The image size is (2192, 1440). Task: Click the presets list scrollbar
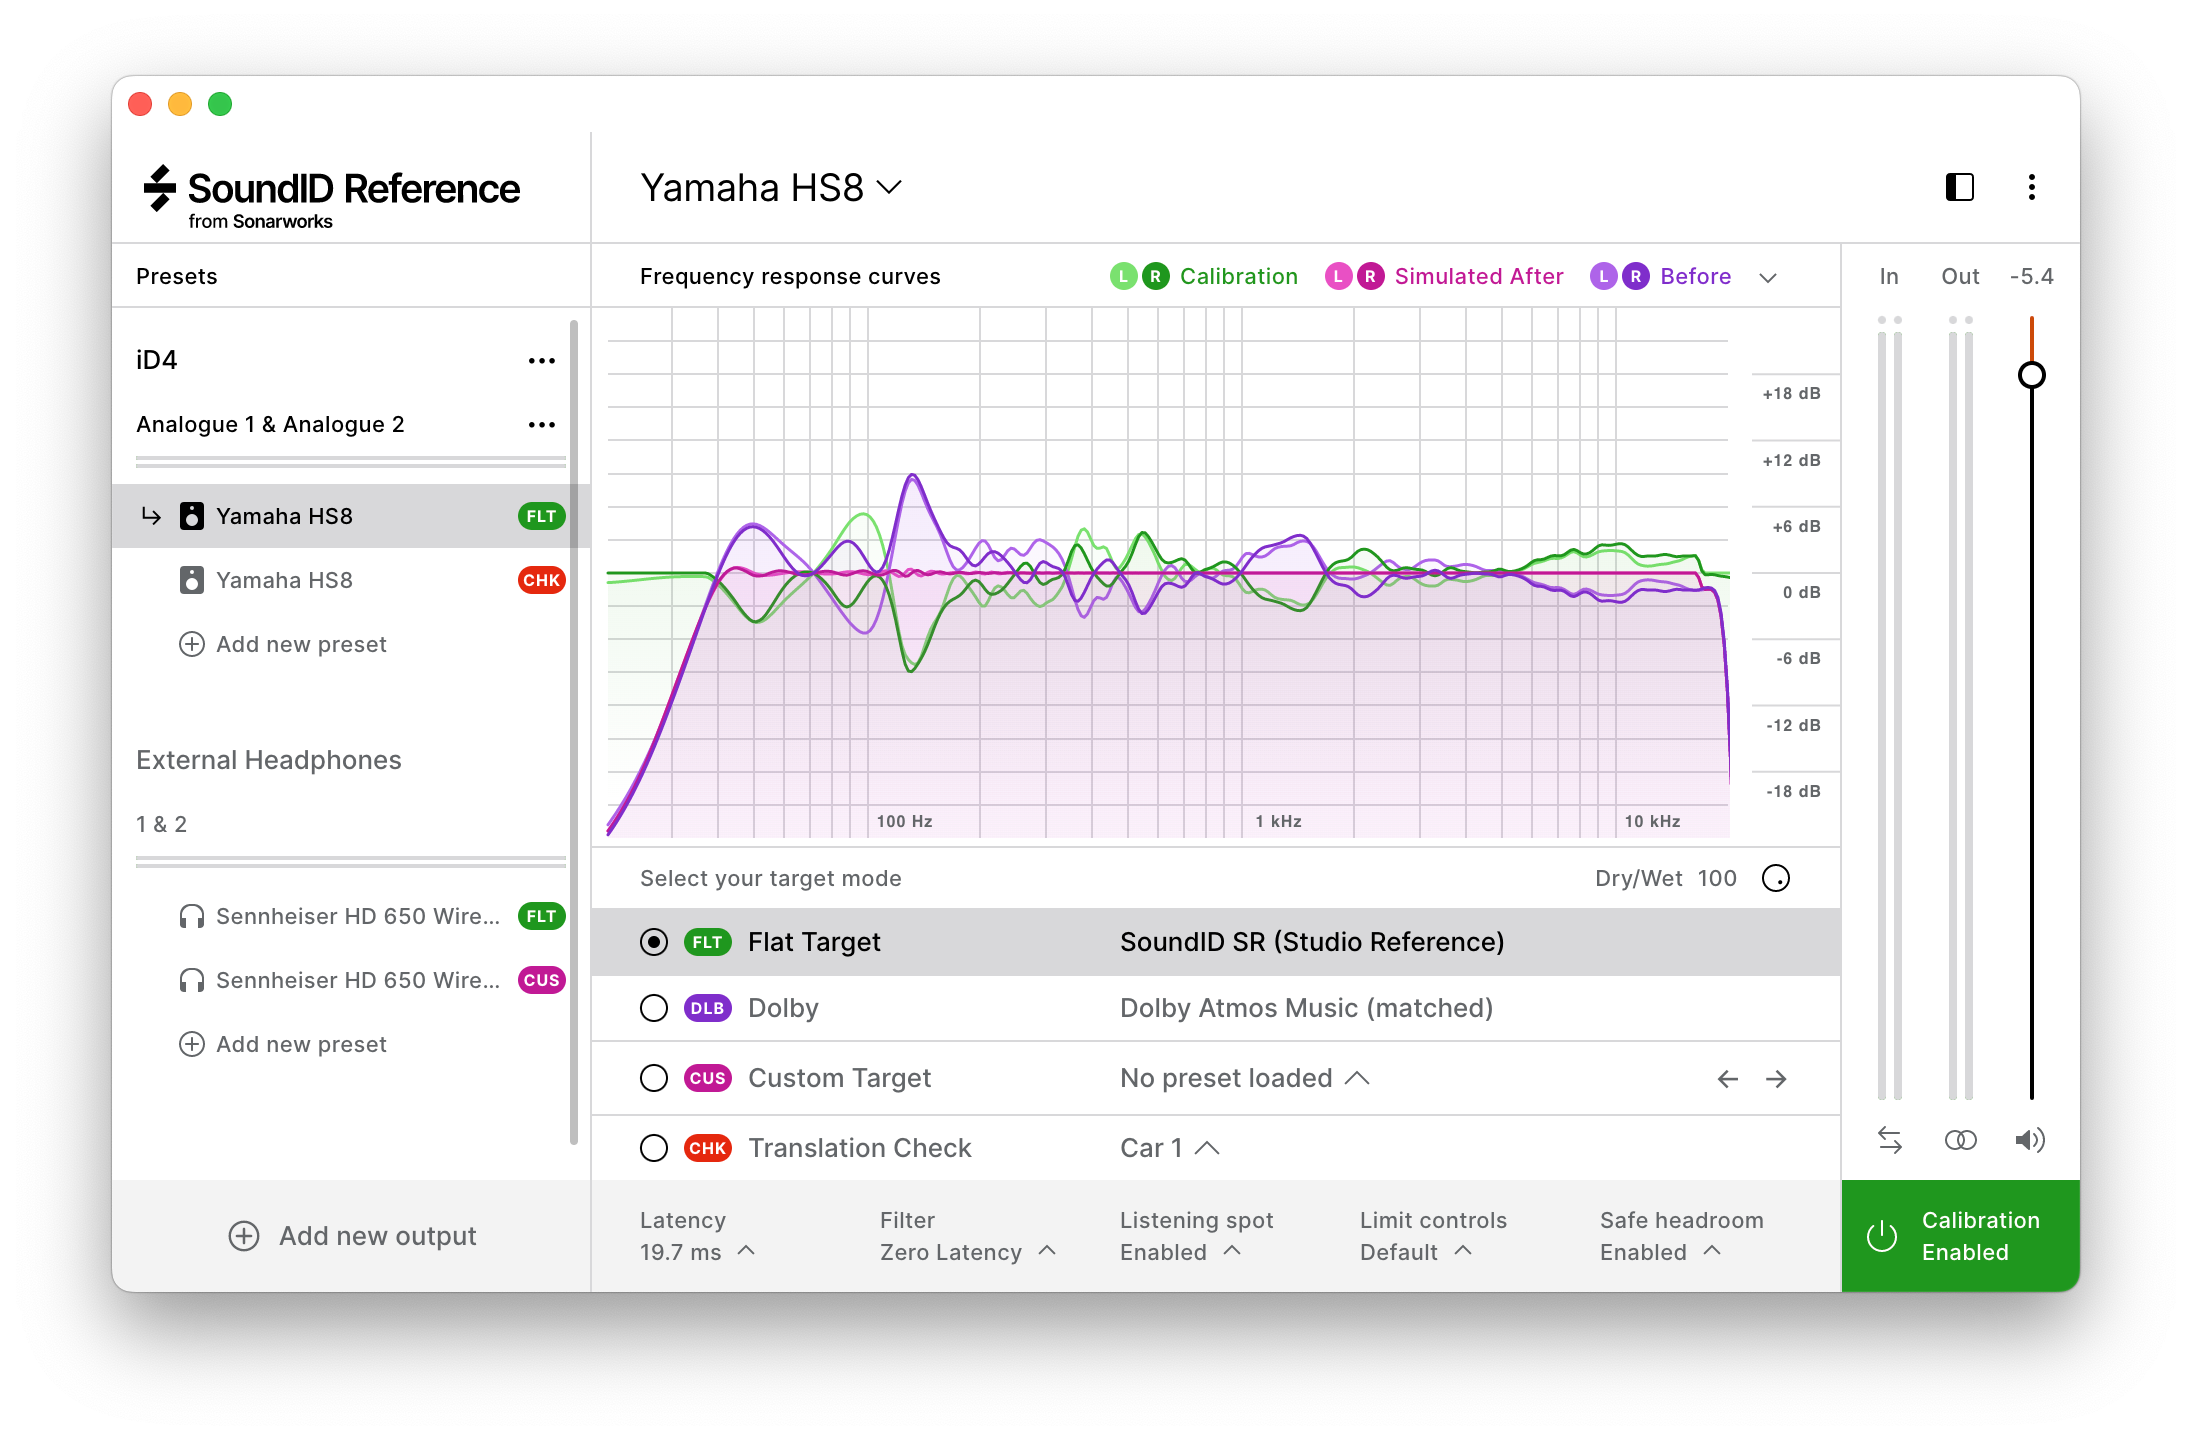pos(574,730)
